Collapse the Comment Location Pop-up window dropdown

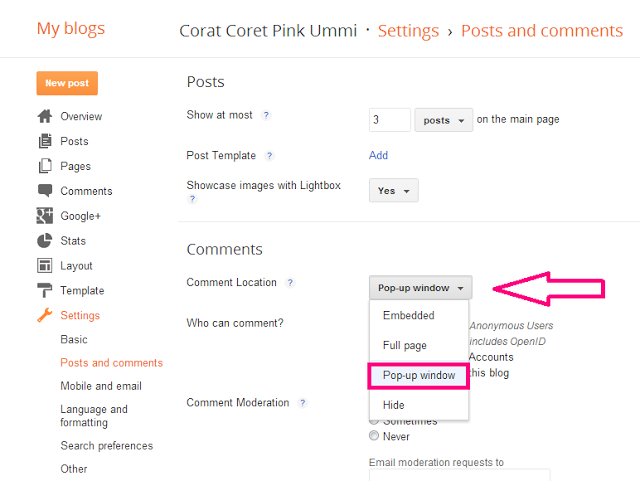[420, 288]
